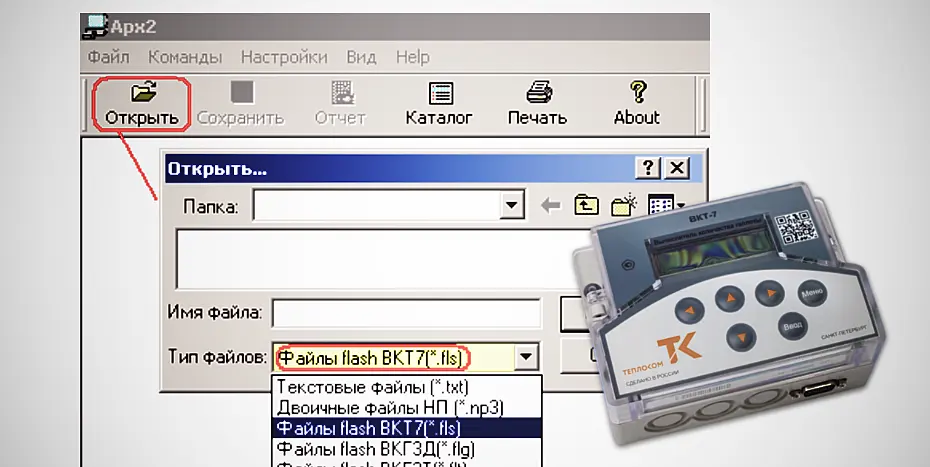
Task: Select Текстовые файлы (*.txt) option
Action: [406, 387]
